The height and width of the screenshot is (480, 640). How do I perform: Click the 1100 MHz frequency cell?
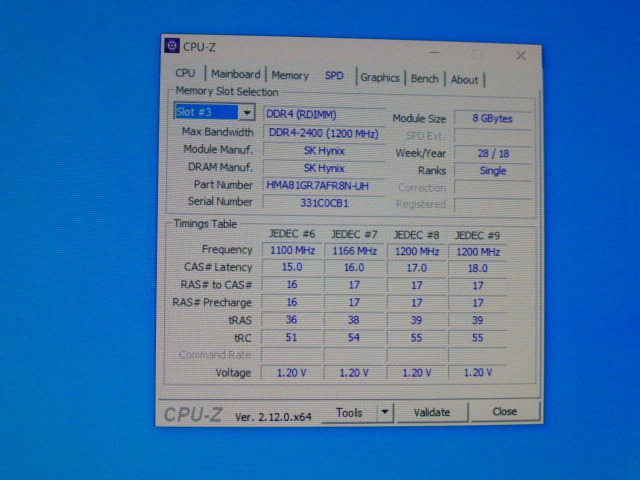point(292,250)
